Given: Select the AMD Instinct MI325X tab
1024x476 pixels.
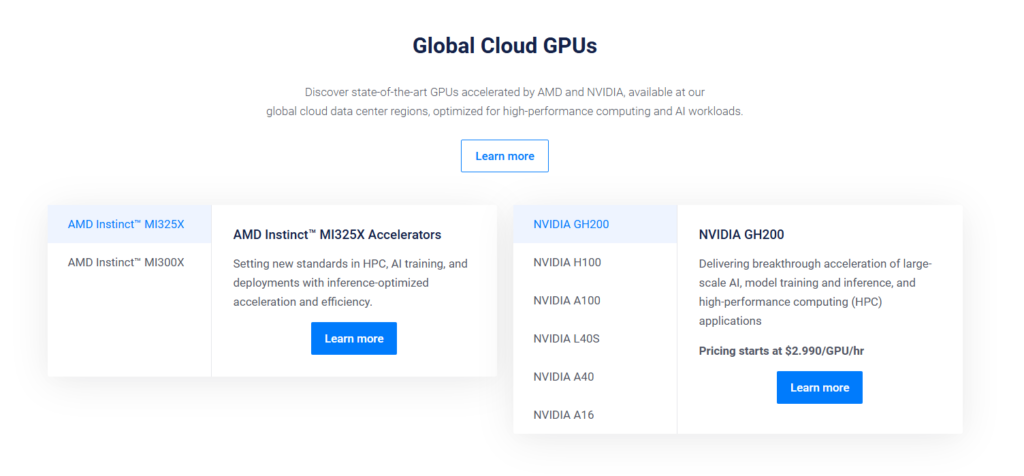Looking at the screenshot, I should 129,224.
